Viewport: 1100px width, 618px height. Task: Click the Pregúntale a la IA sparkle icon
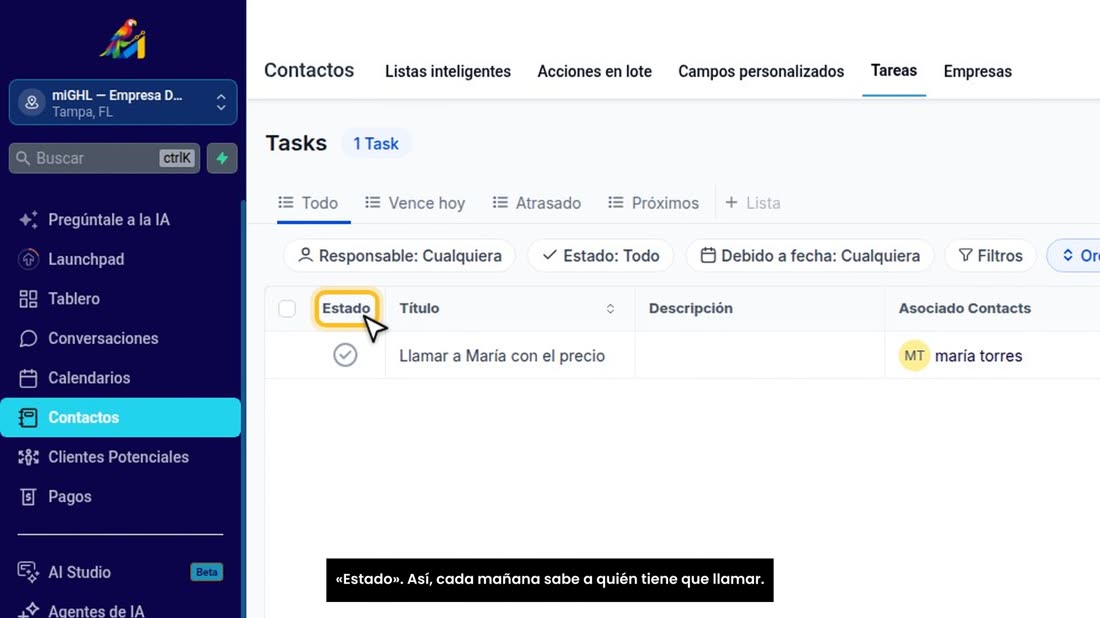(28, 220)
